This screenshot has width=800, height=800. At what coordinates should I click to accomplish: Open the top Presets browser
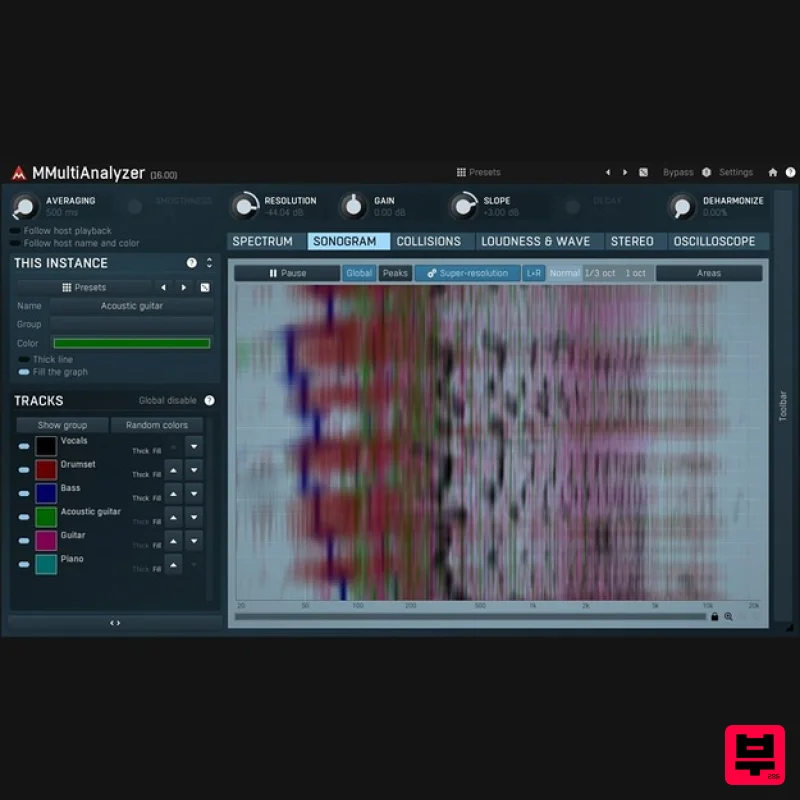click(x=478, y=172)
